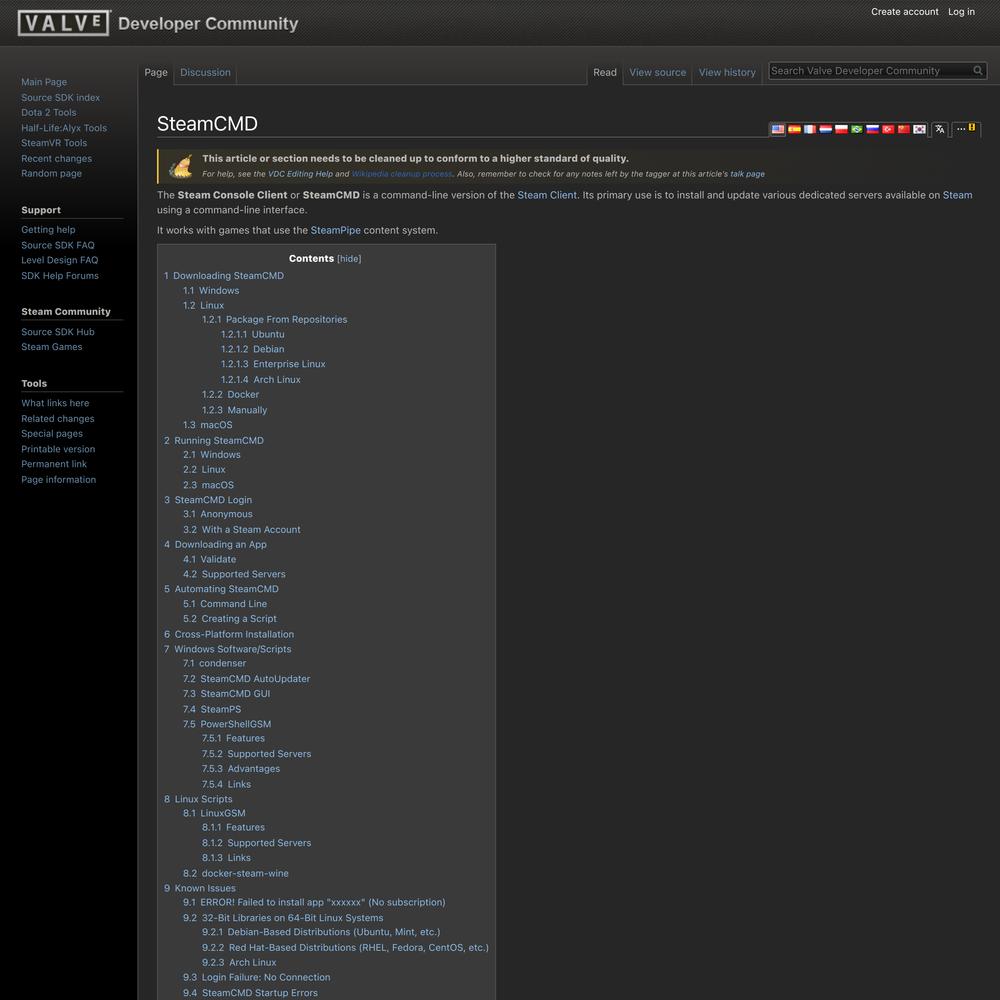This screenshot has width=1000, height=1000.
Task: Hide the Contents table
Action: click(349, 259)
